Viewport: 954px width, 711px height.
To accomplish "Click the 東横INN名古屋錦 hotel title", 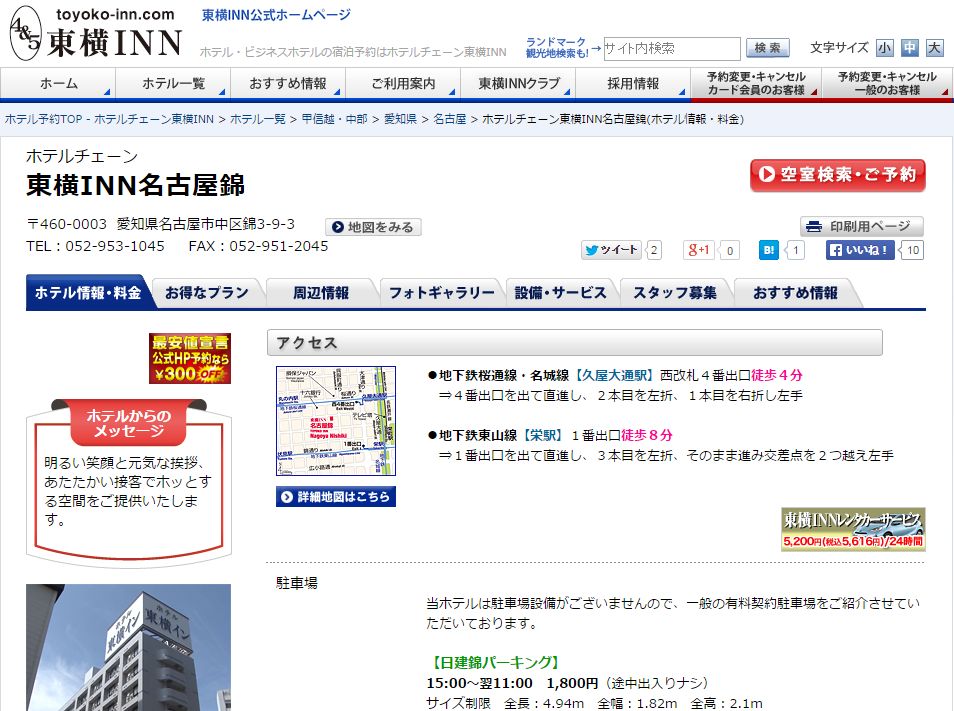I will [136, 185].
